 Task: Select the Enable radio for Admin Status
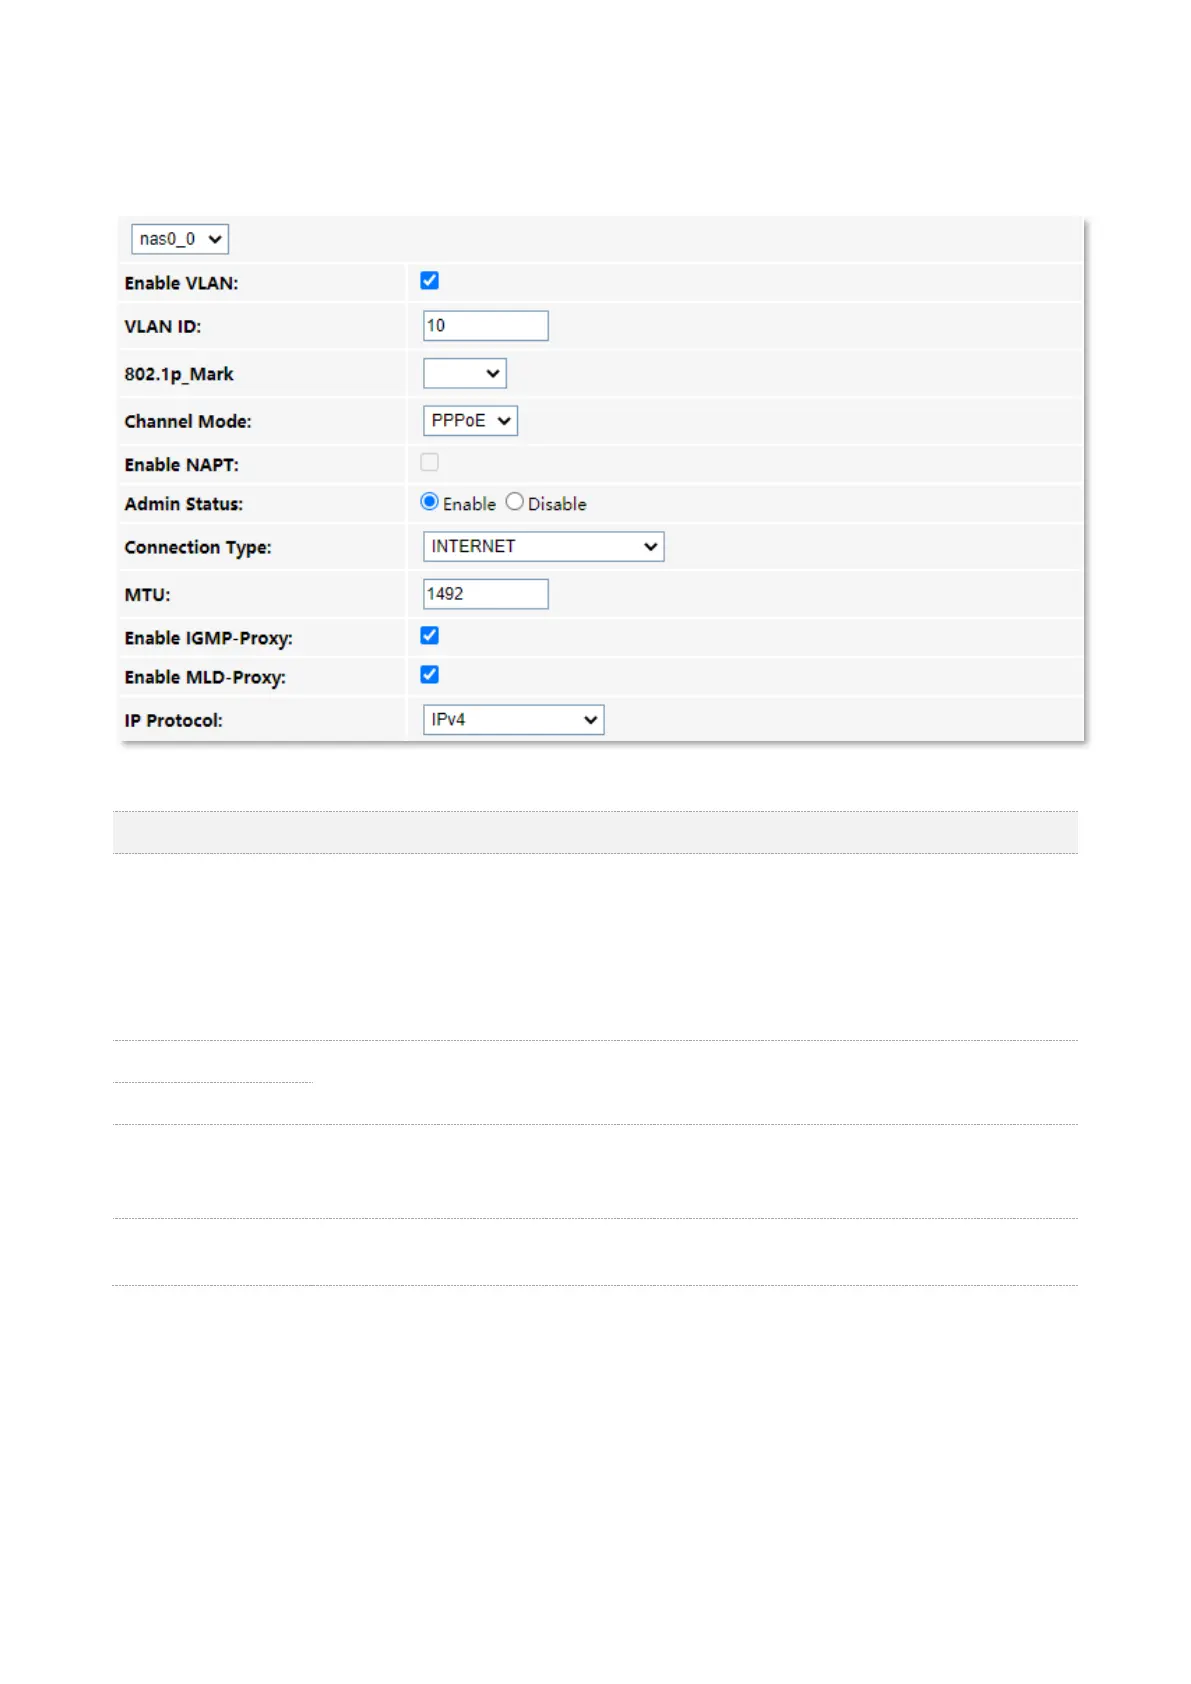tap(430, 502)
